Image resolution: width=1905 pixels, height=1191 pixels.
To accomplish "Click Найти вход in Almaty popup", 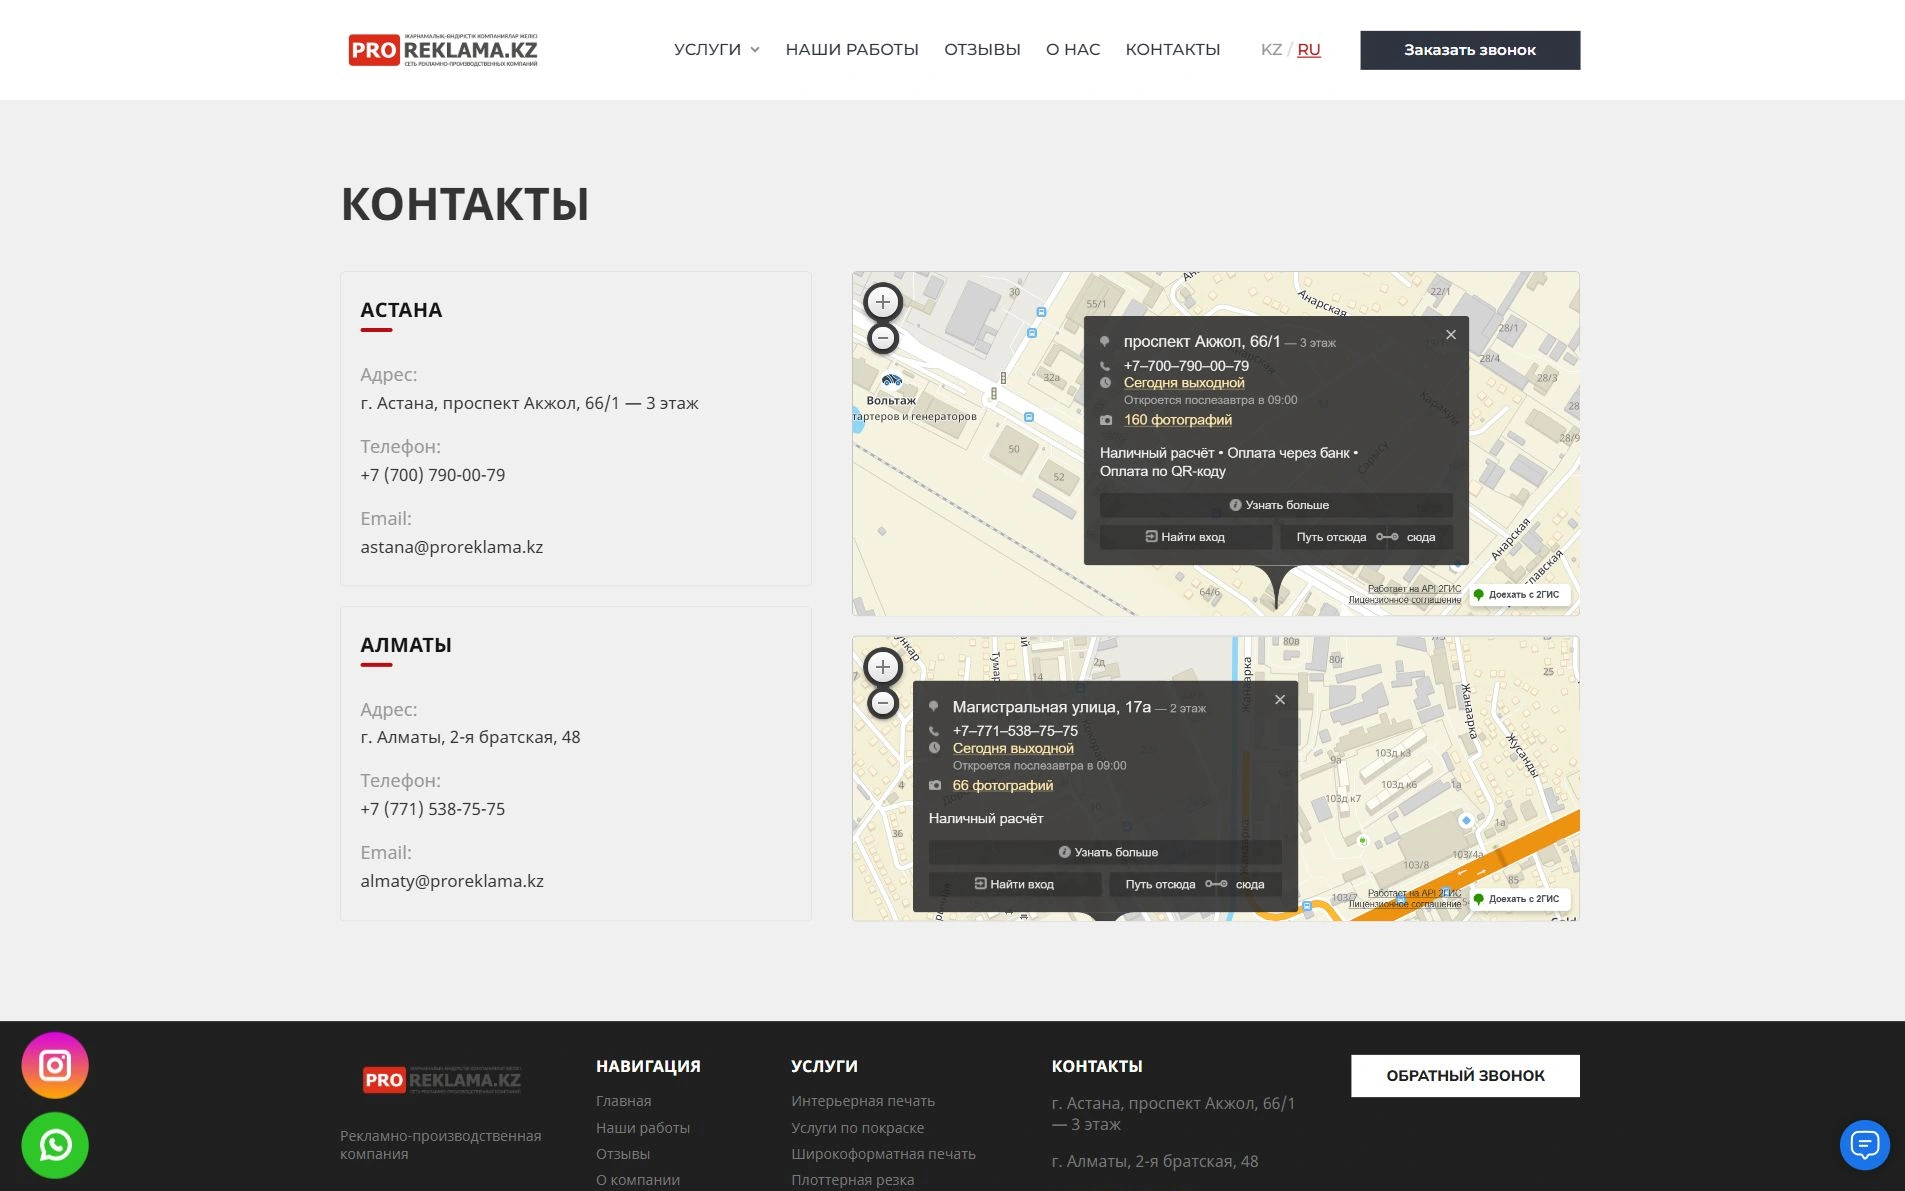I will point(1014,884).
